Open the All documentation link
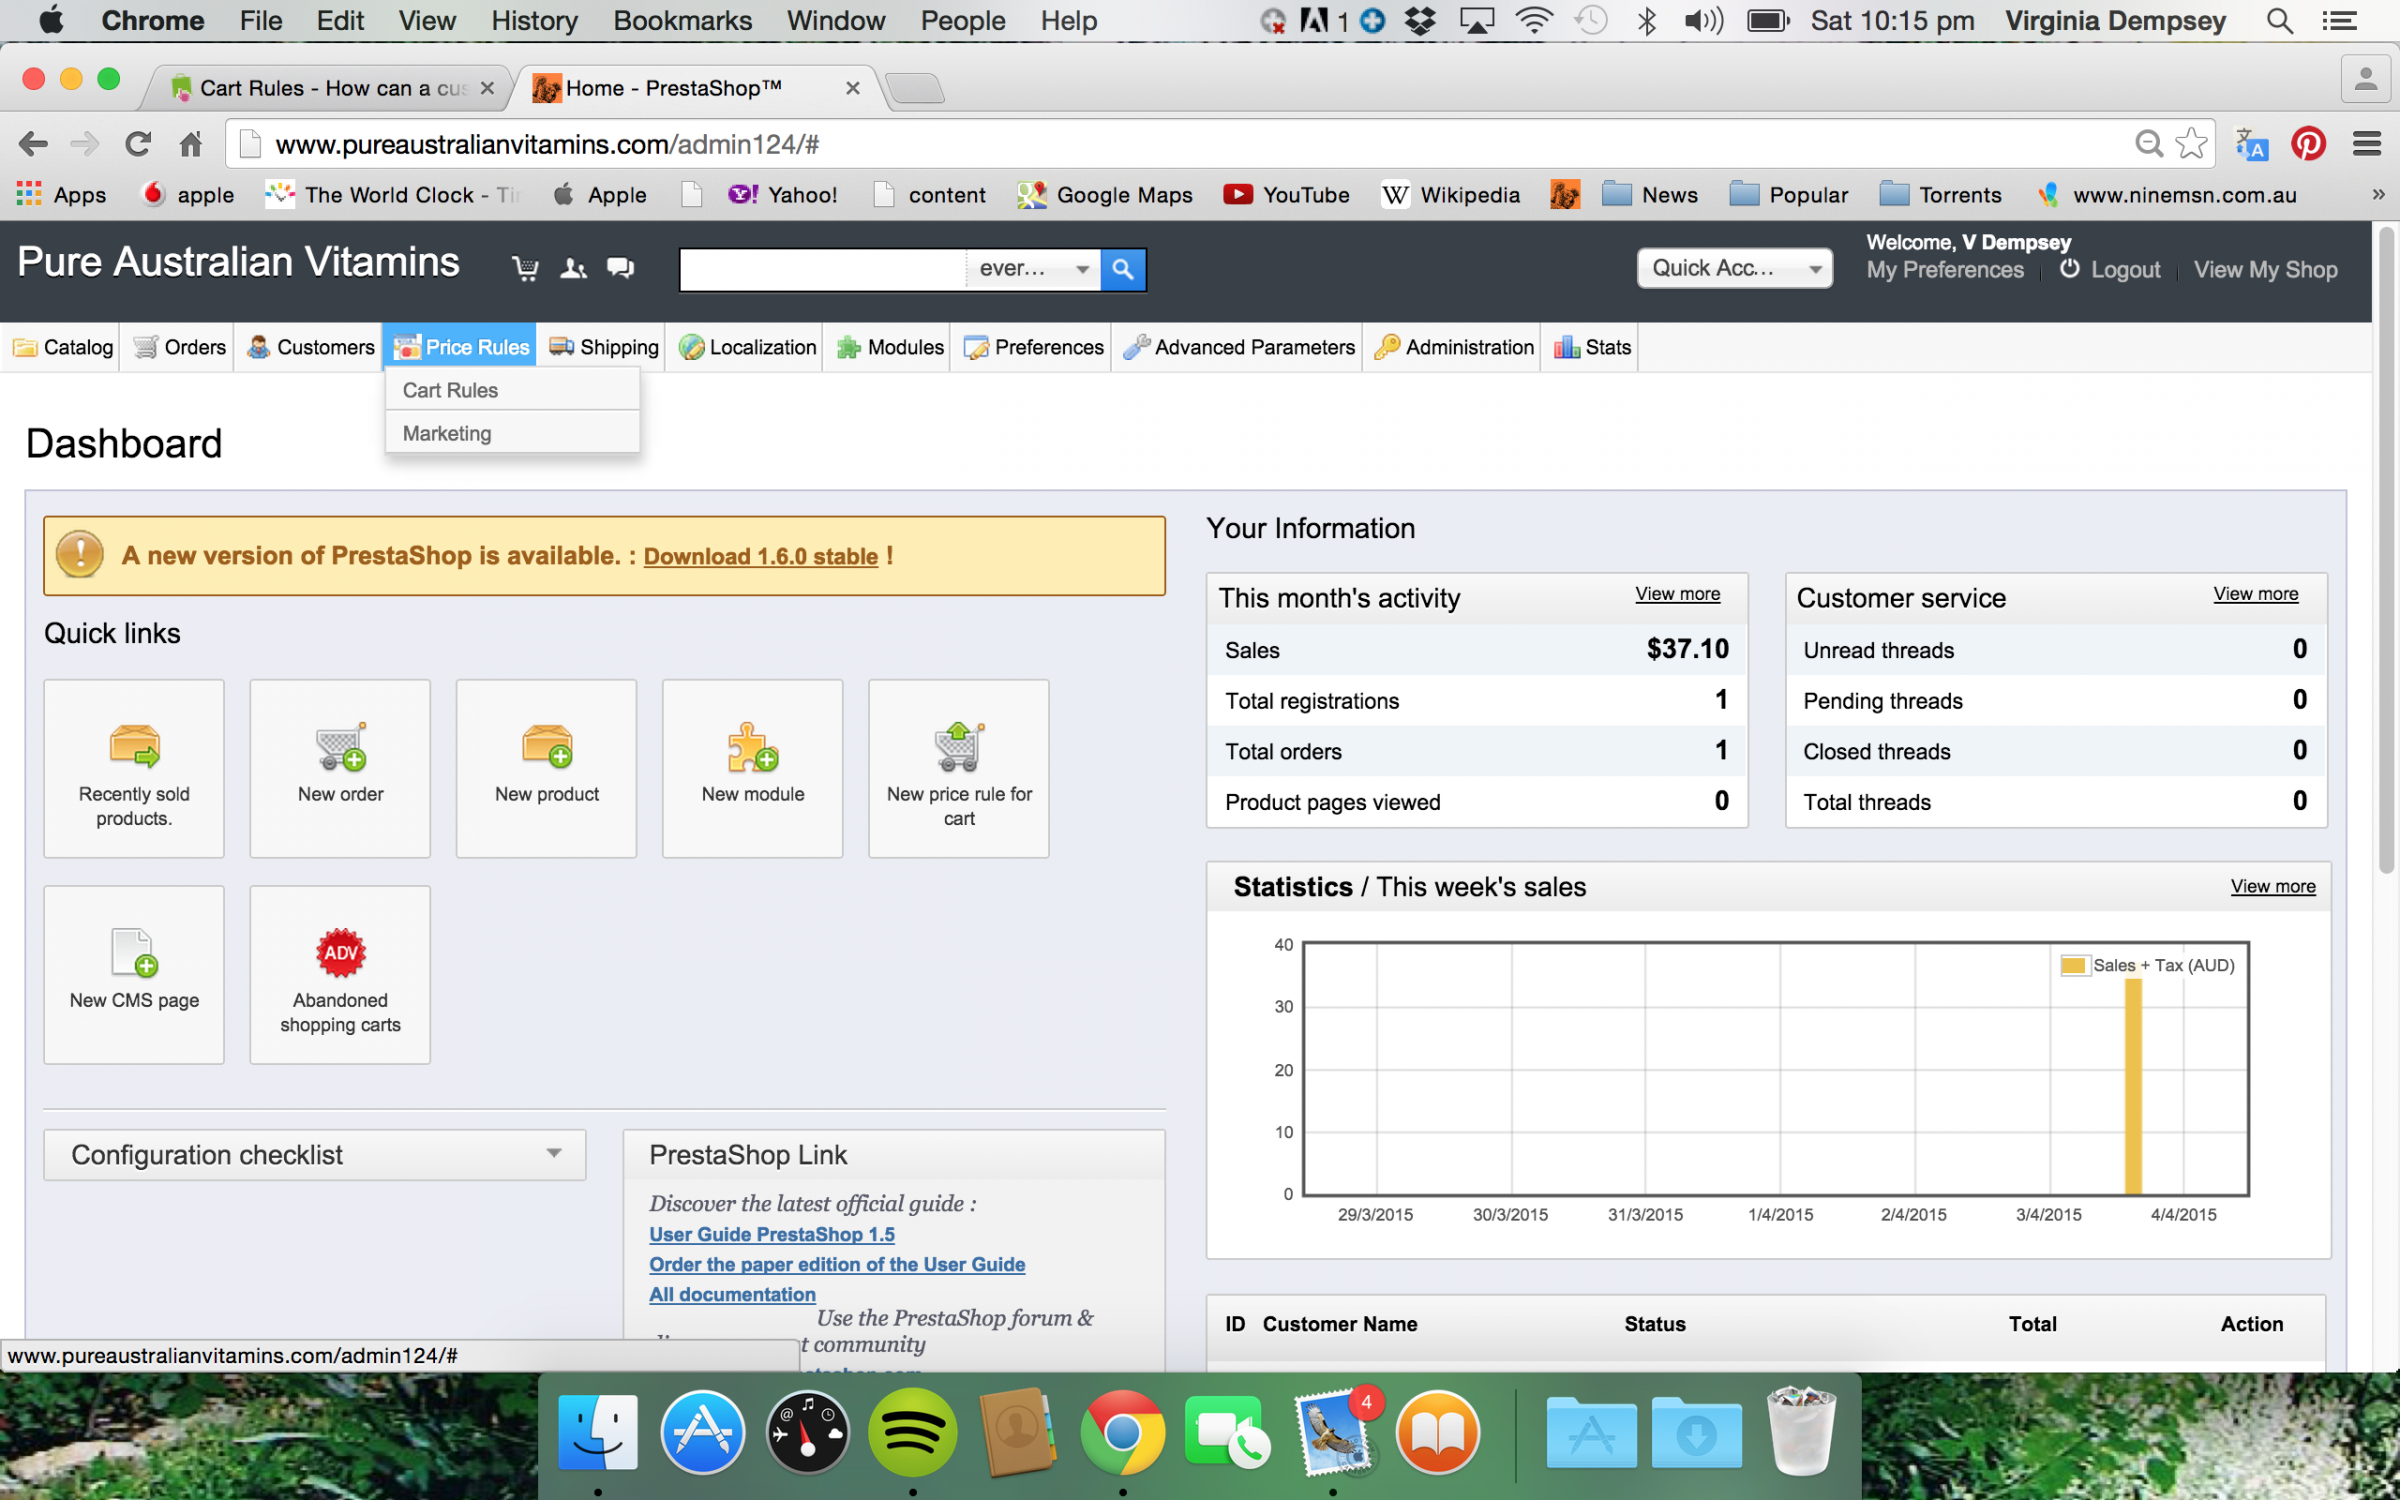The height and width of the screenshot is (1500, 2400). [x=732, y=1294]
